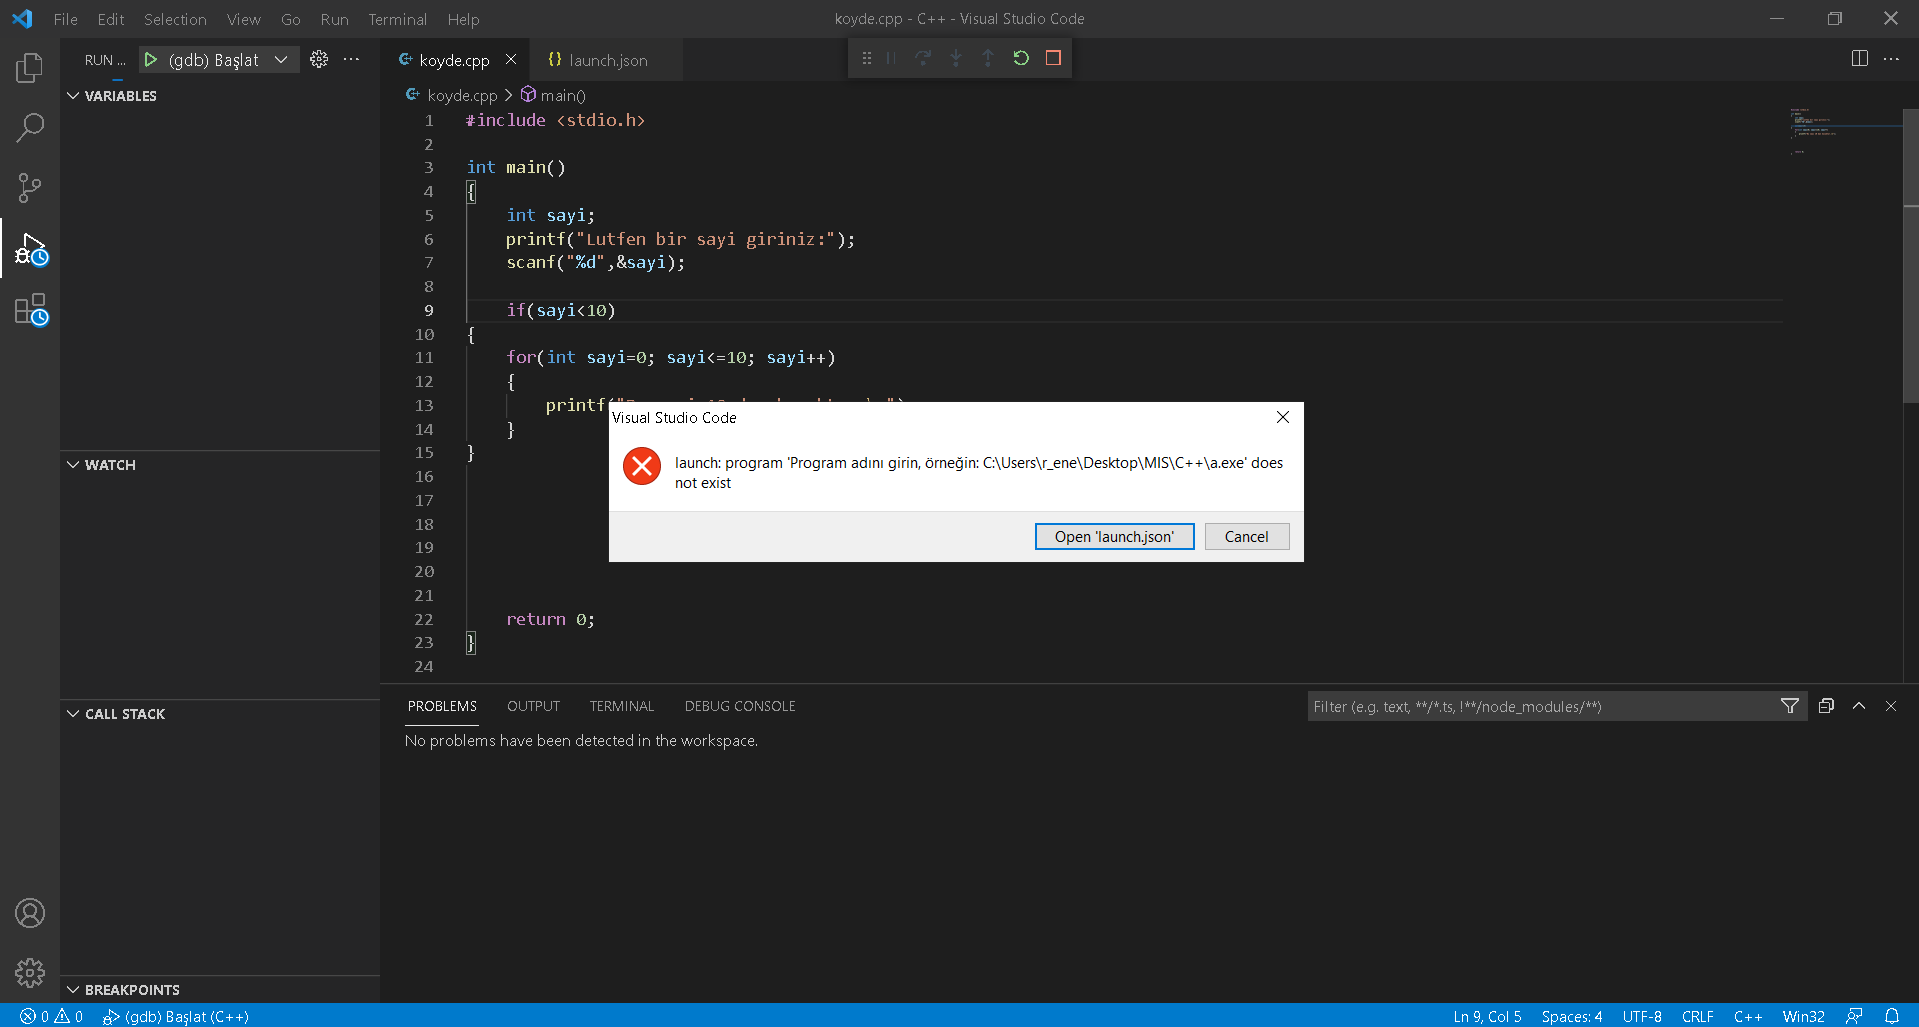Click the (gdb) Başlat (C++) status item
The height and width of the screenshot is (1027, 1919).
(x=176, y=1016)
